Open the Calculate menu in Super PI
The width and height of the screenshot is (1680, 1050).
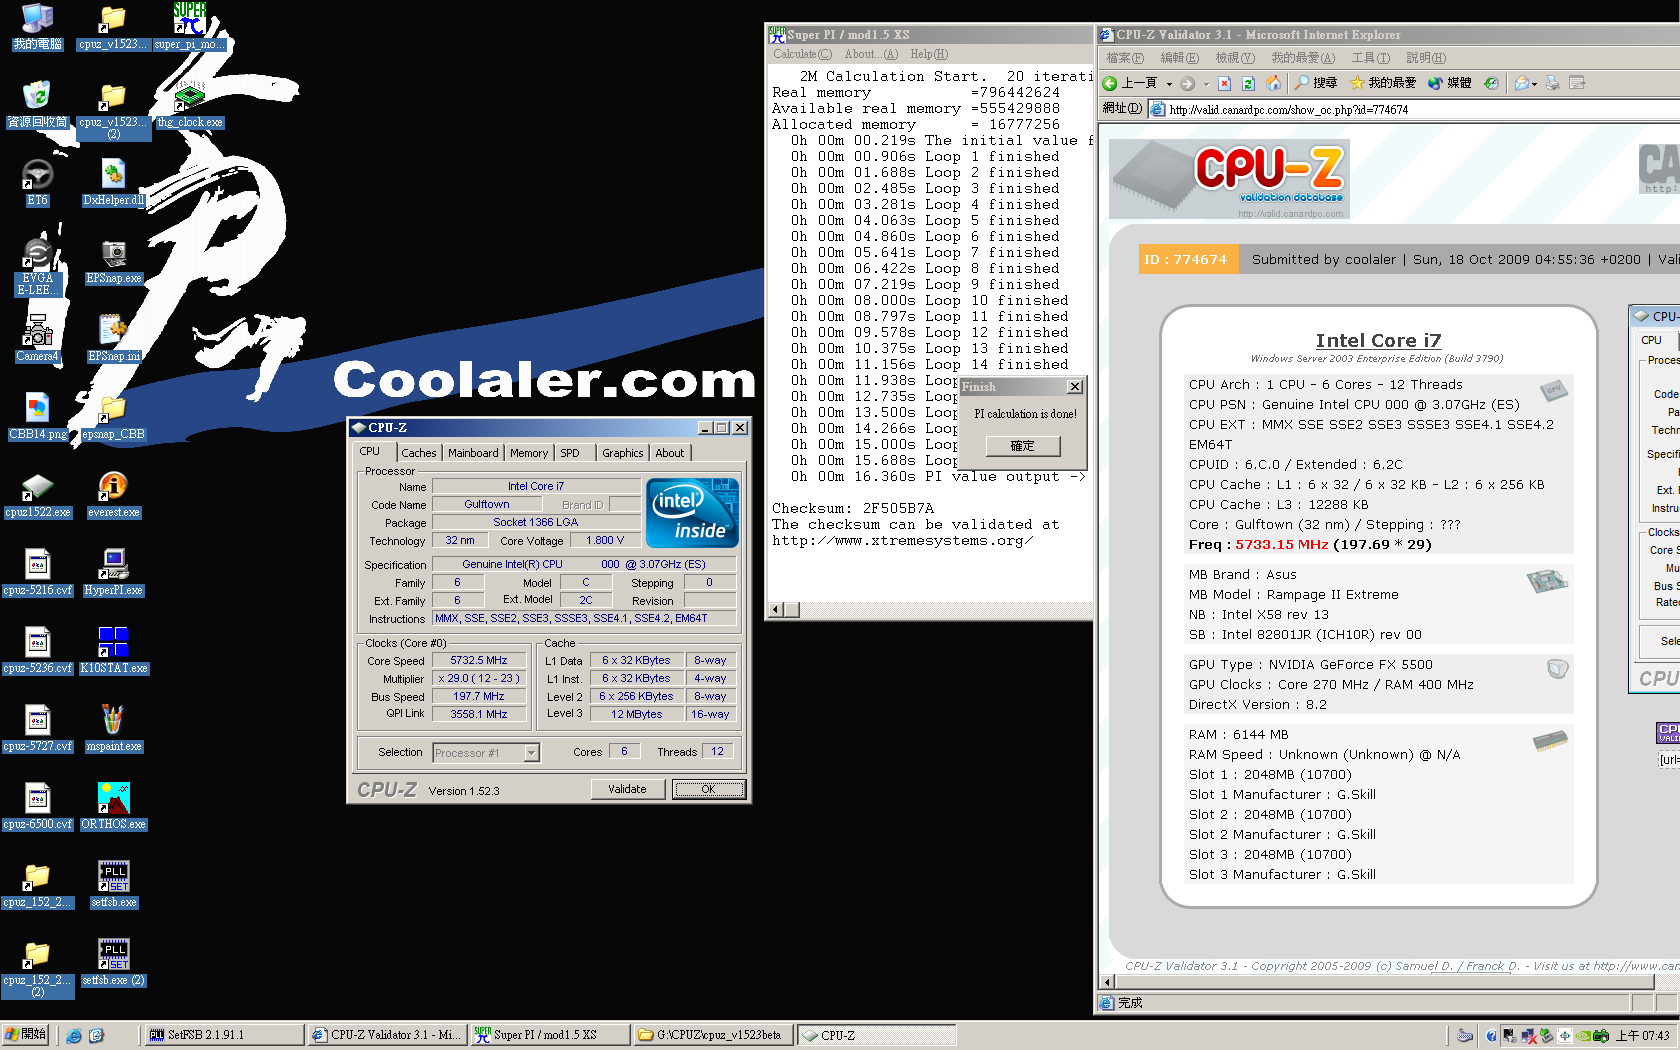802,54
